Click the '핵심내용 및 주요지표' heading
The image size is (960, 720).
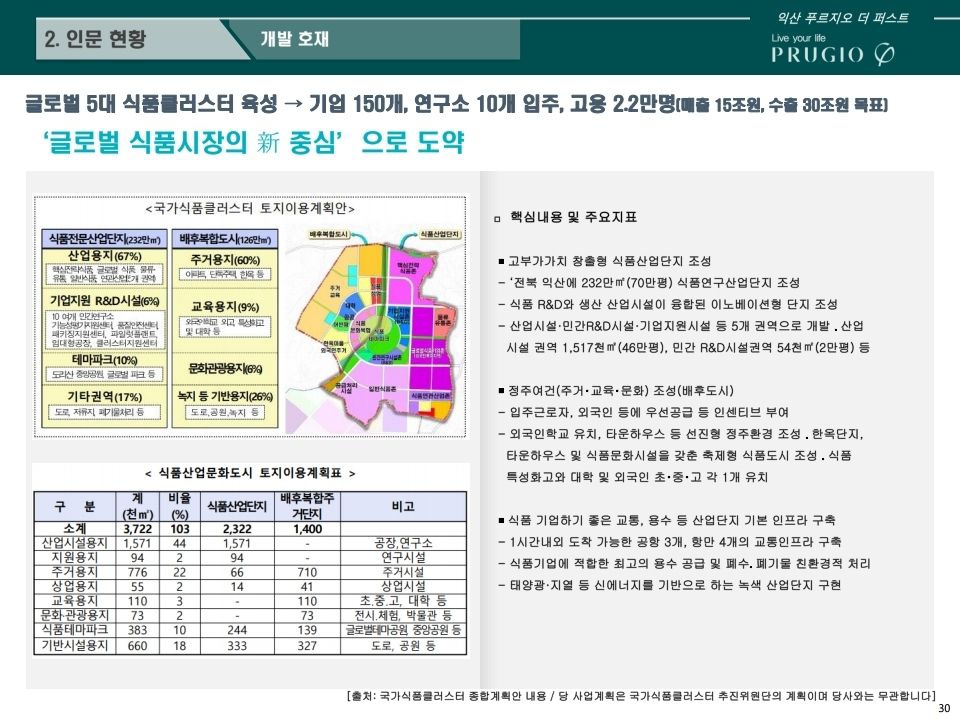[573, 217]
